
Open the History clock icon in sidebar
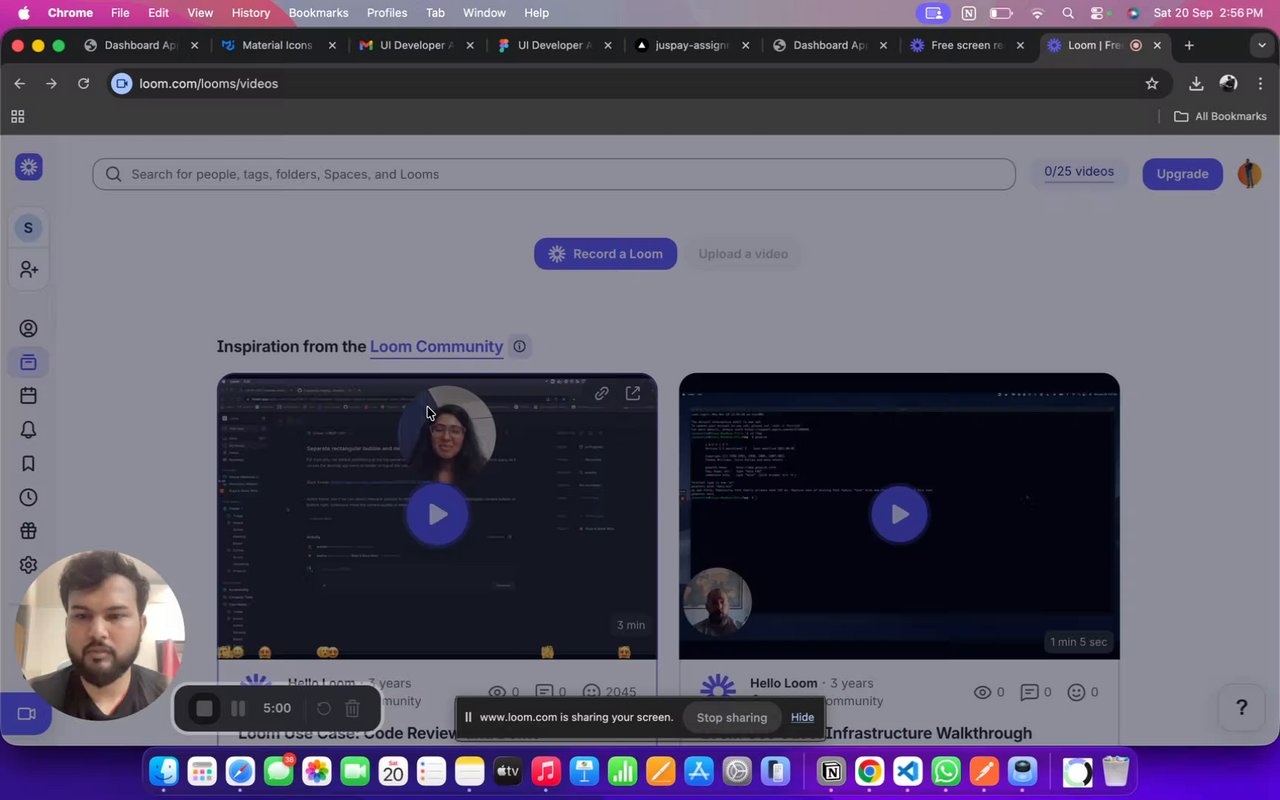pyautogui.click(x=28, y=497)
